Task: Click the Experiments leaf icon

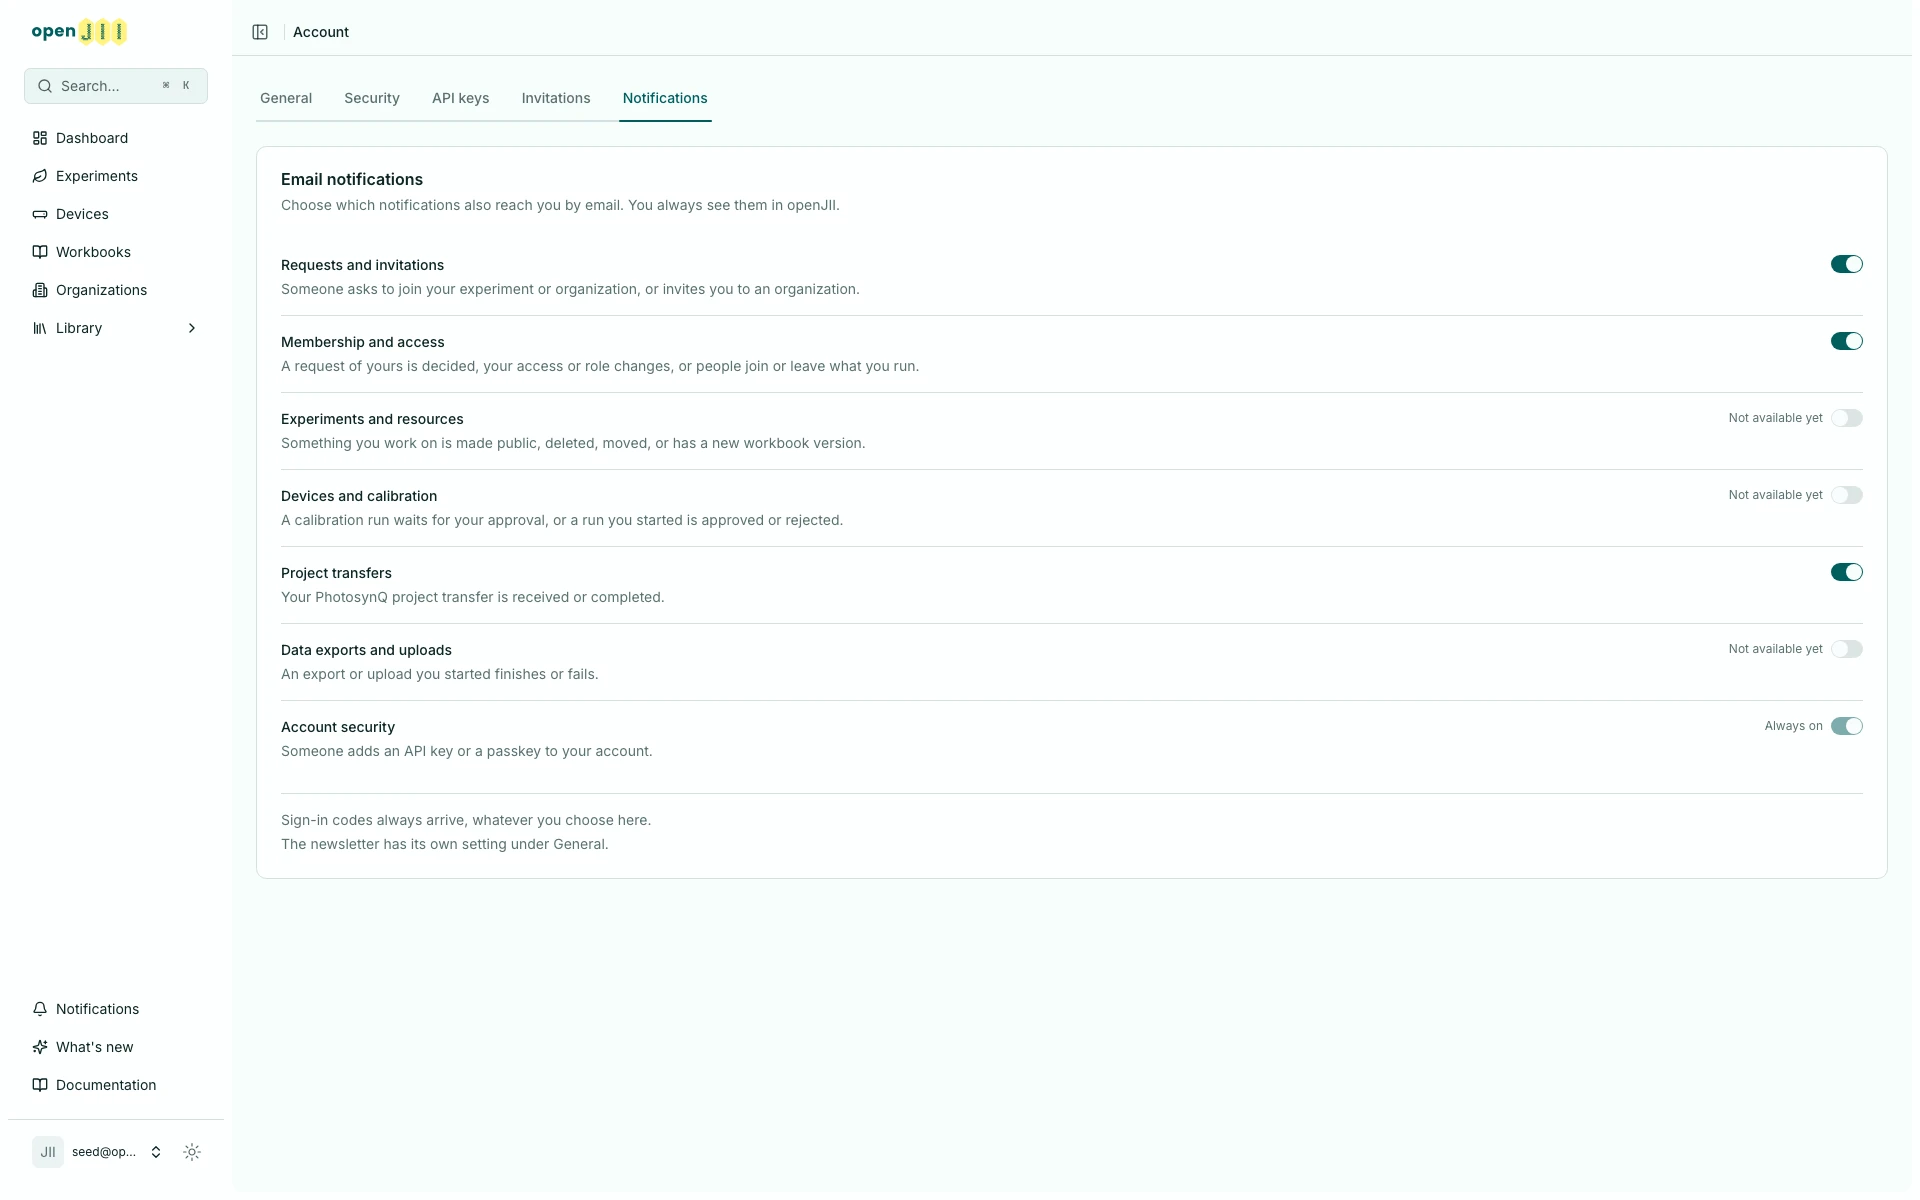Action: (x=40, y=176)
